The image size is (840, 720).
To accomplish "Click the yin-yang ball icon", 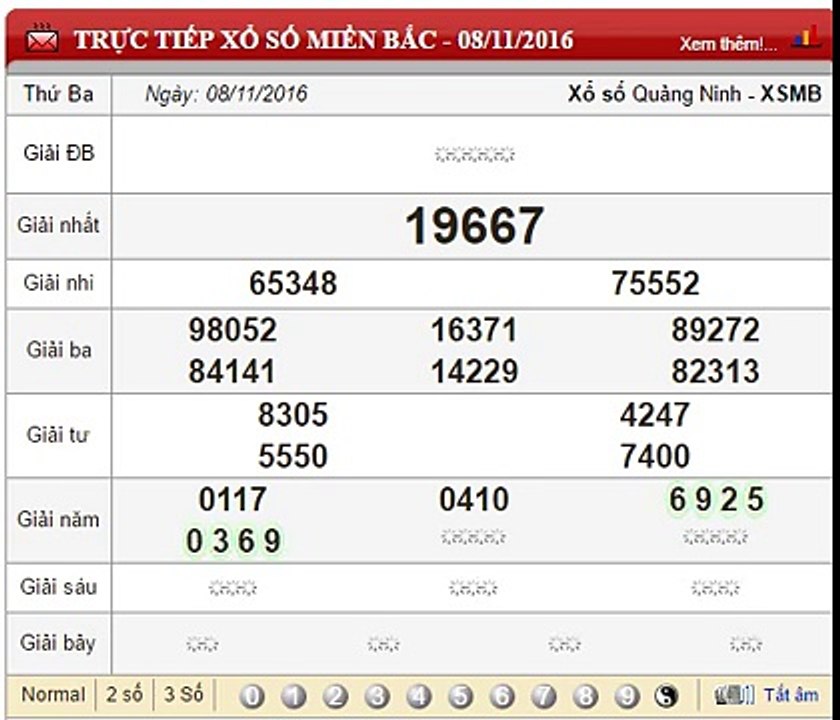I will click(666, 696).
